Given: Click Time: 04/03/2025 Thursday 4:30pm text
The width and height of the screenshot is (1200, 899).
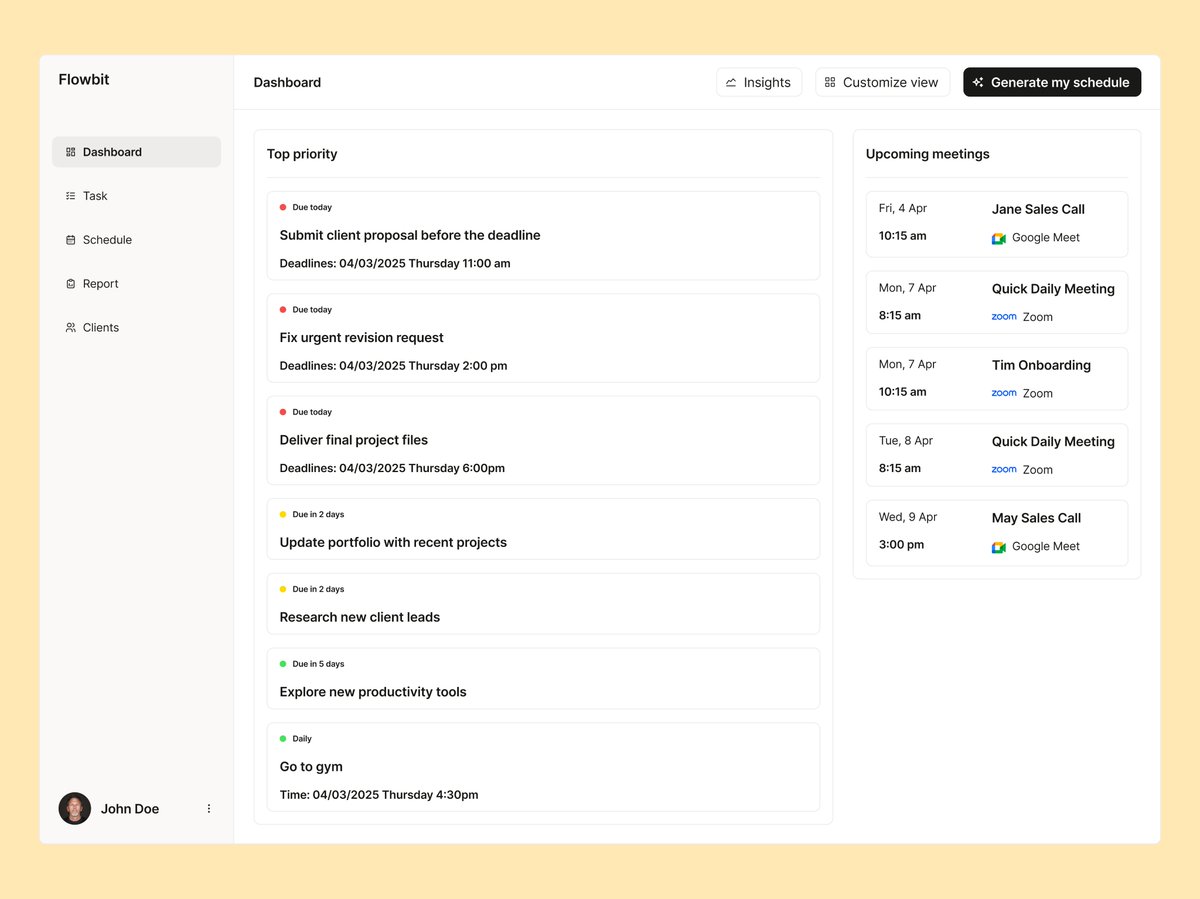Looking at the screenshot, I should [x=379, y=795].
